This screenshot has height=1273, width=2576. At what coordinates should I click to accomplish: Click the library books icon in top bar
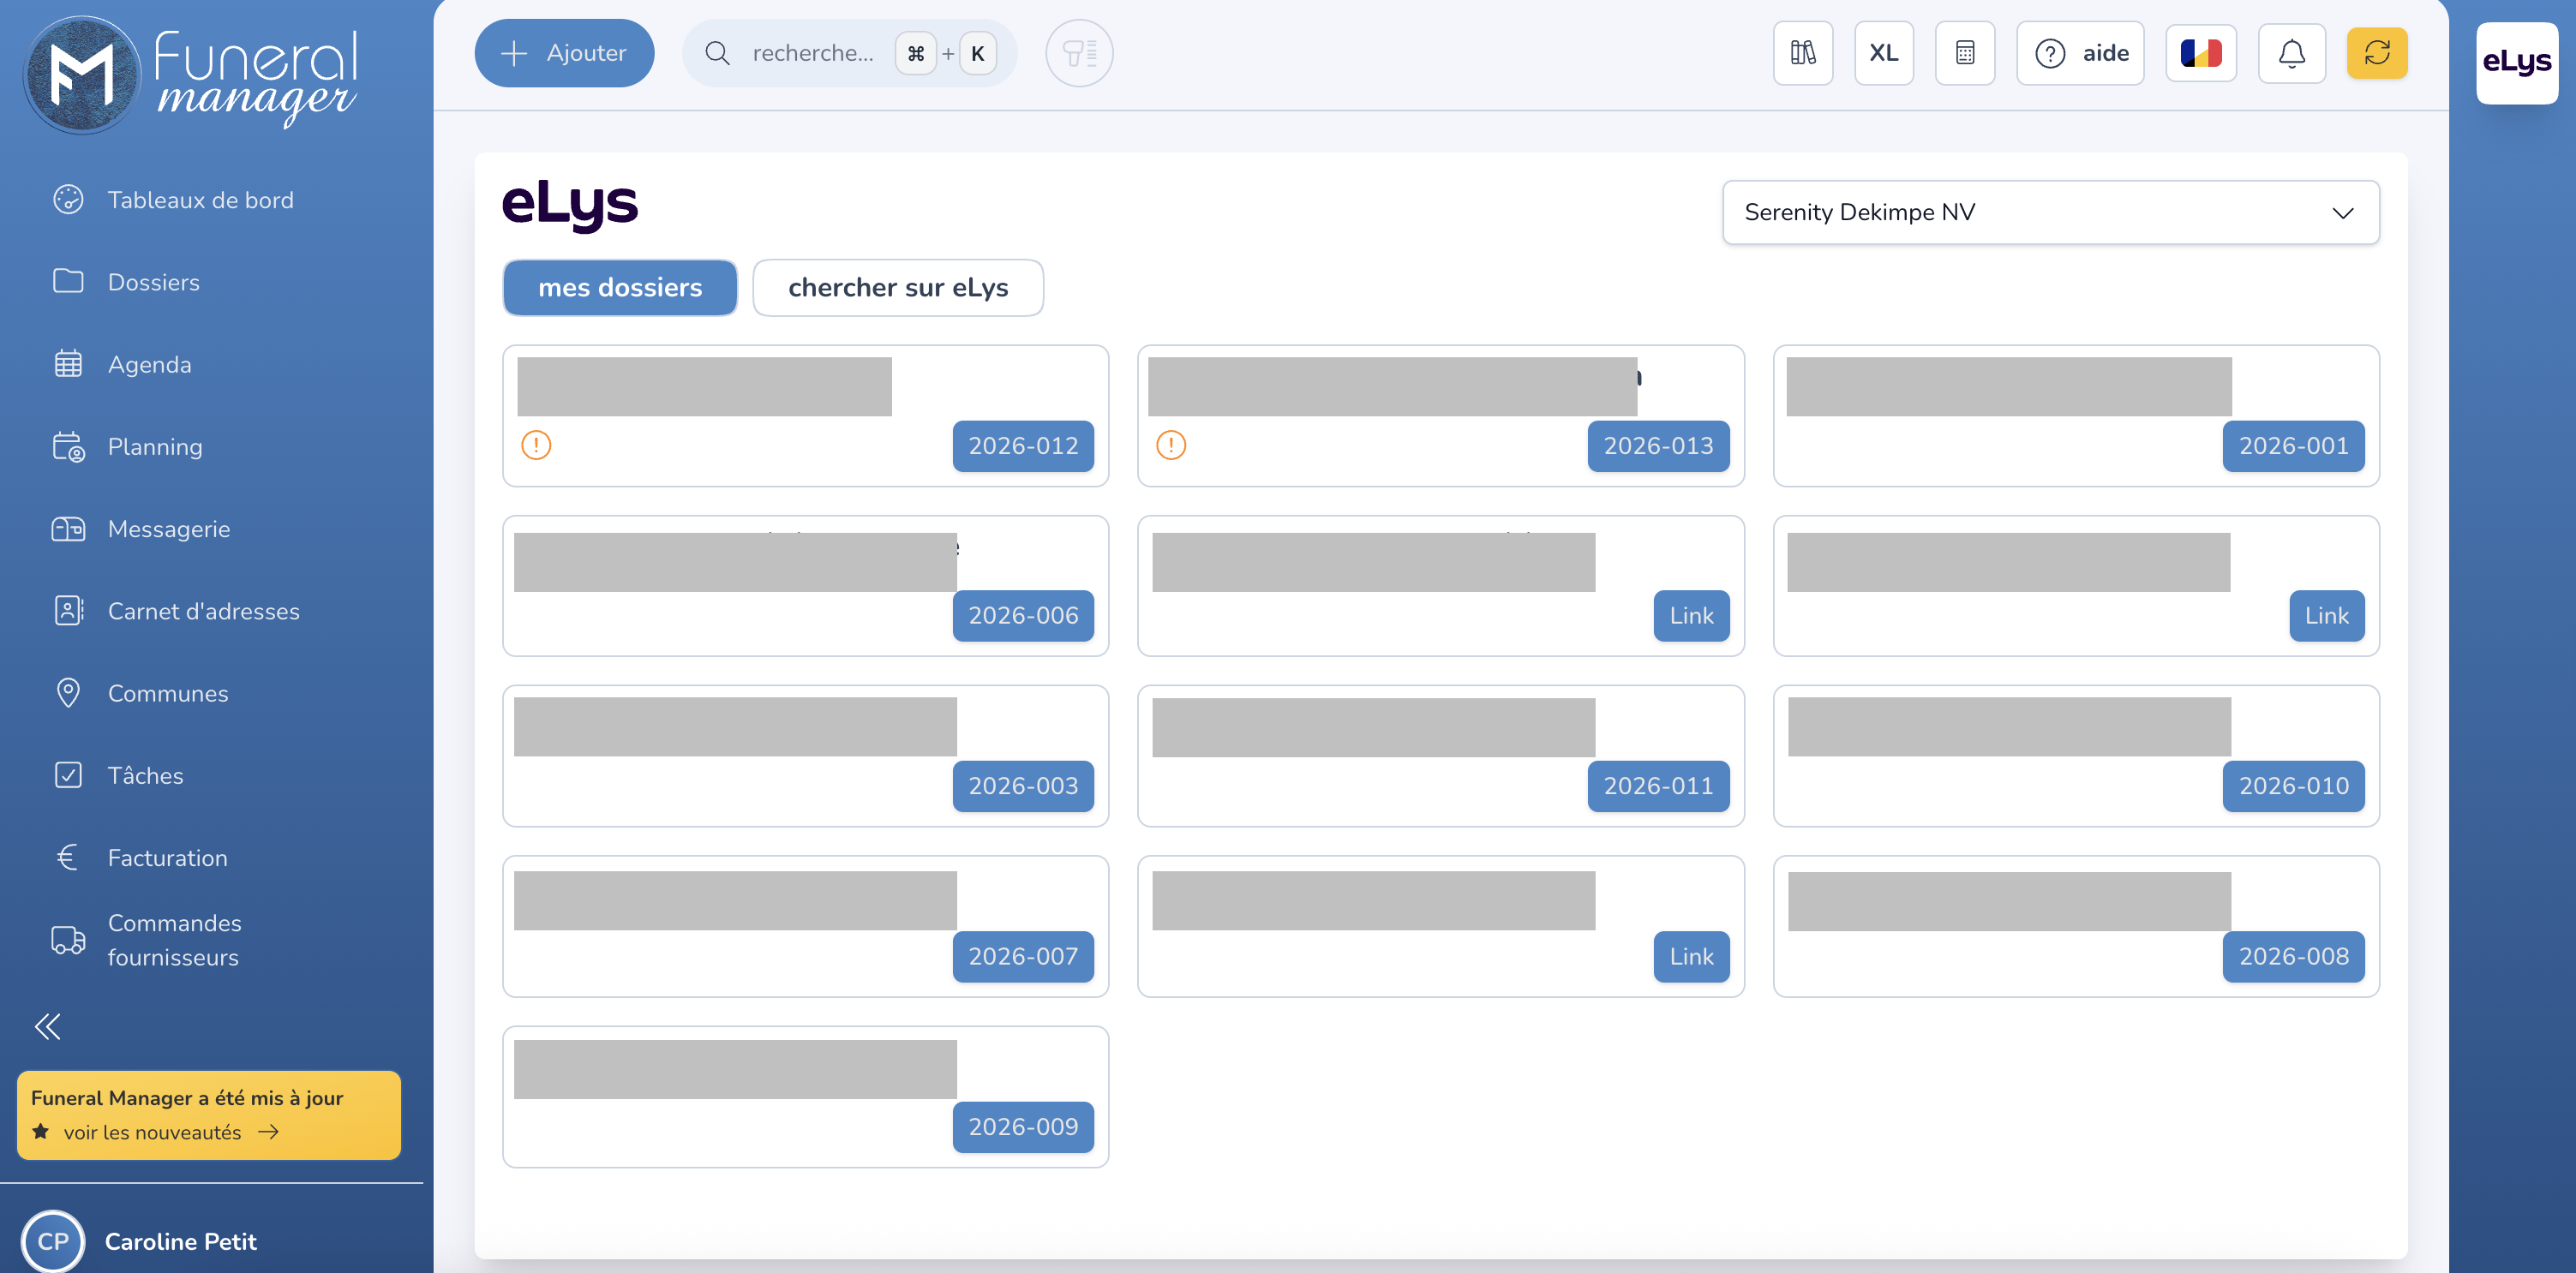[1802, 53]
